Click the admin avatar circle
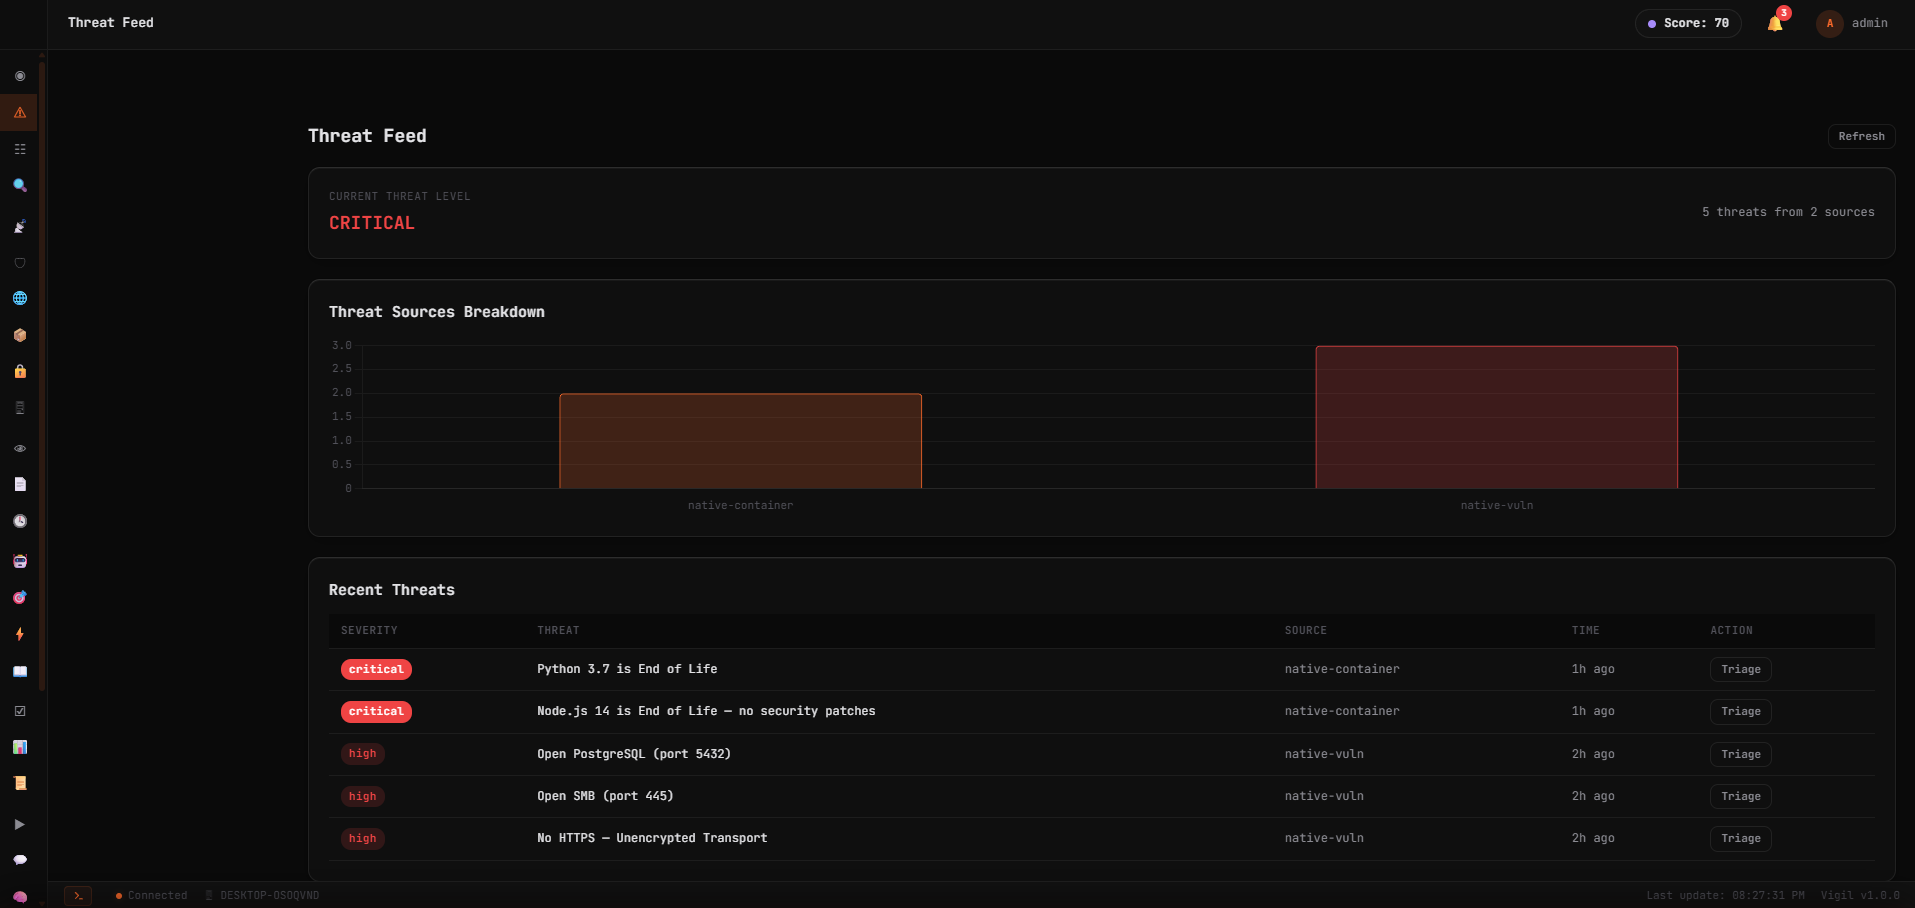 point(1830,23)
